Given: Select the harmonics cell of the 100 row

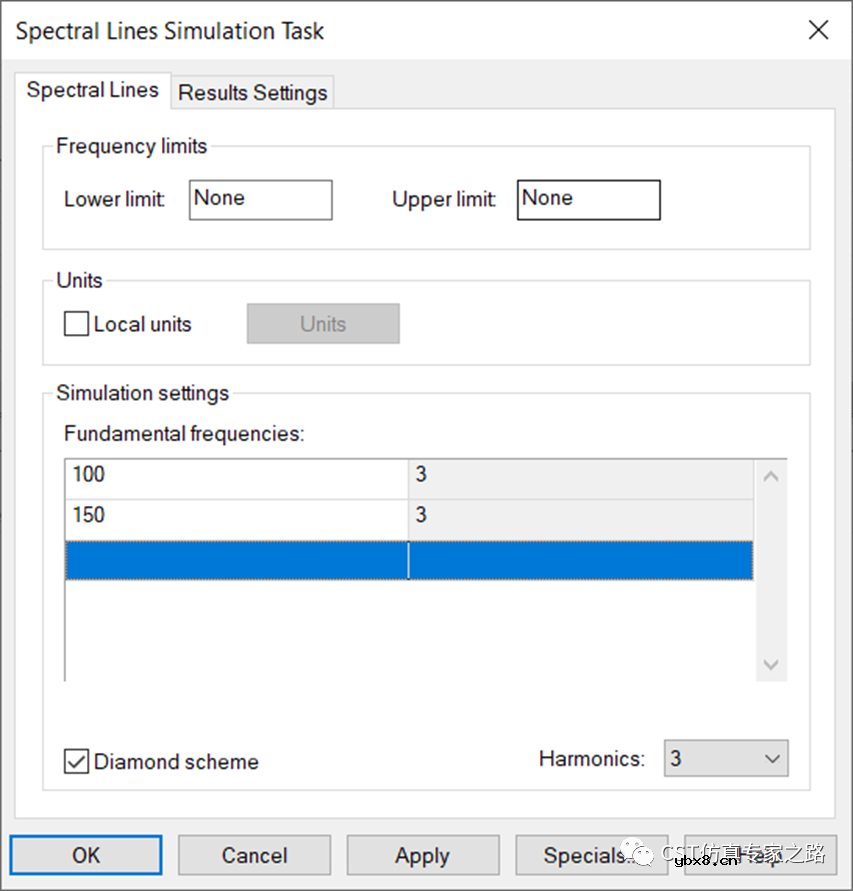Looking at the screenshot, I should click(580, 475).
